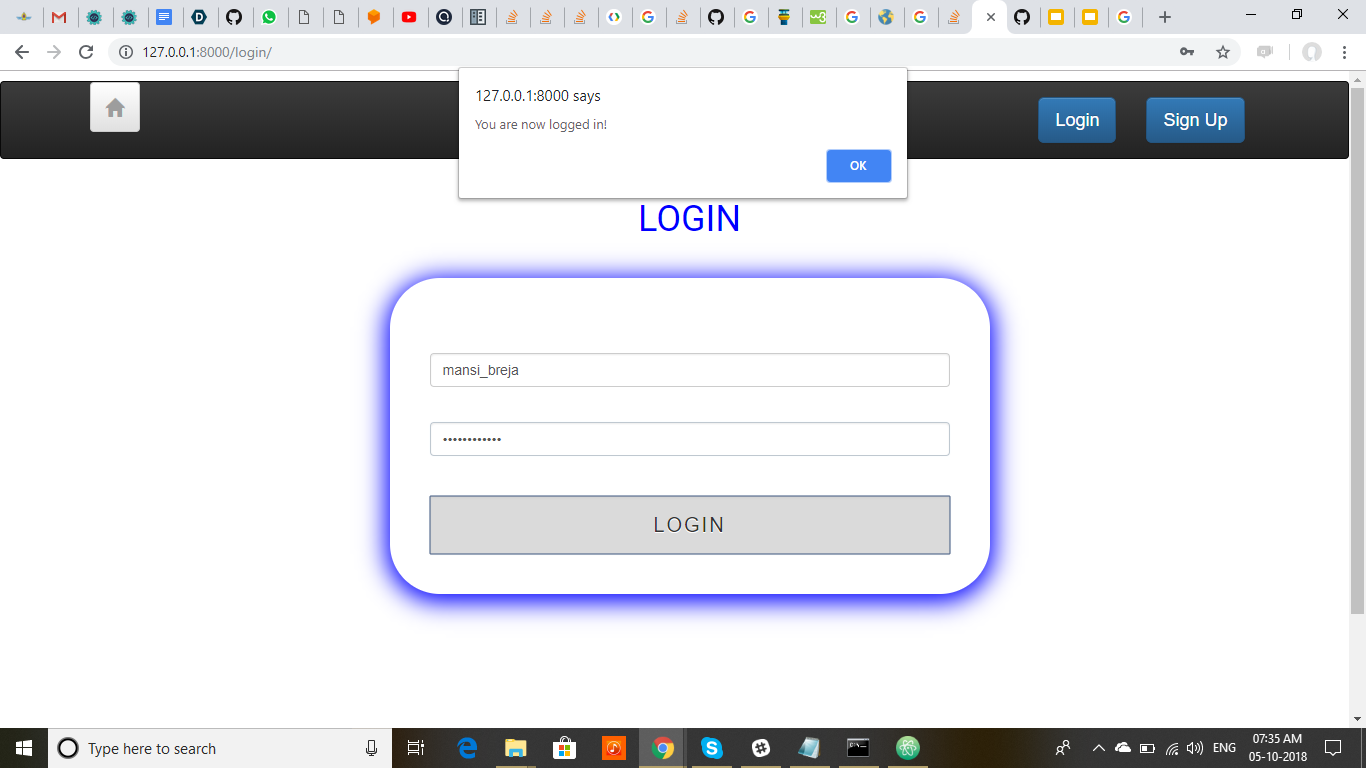This screenshot has height=768, width=1366.
Task: Show hidden system tray icons
Action: pos(1098,748)
